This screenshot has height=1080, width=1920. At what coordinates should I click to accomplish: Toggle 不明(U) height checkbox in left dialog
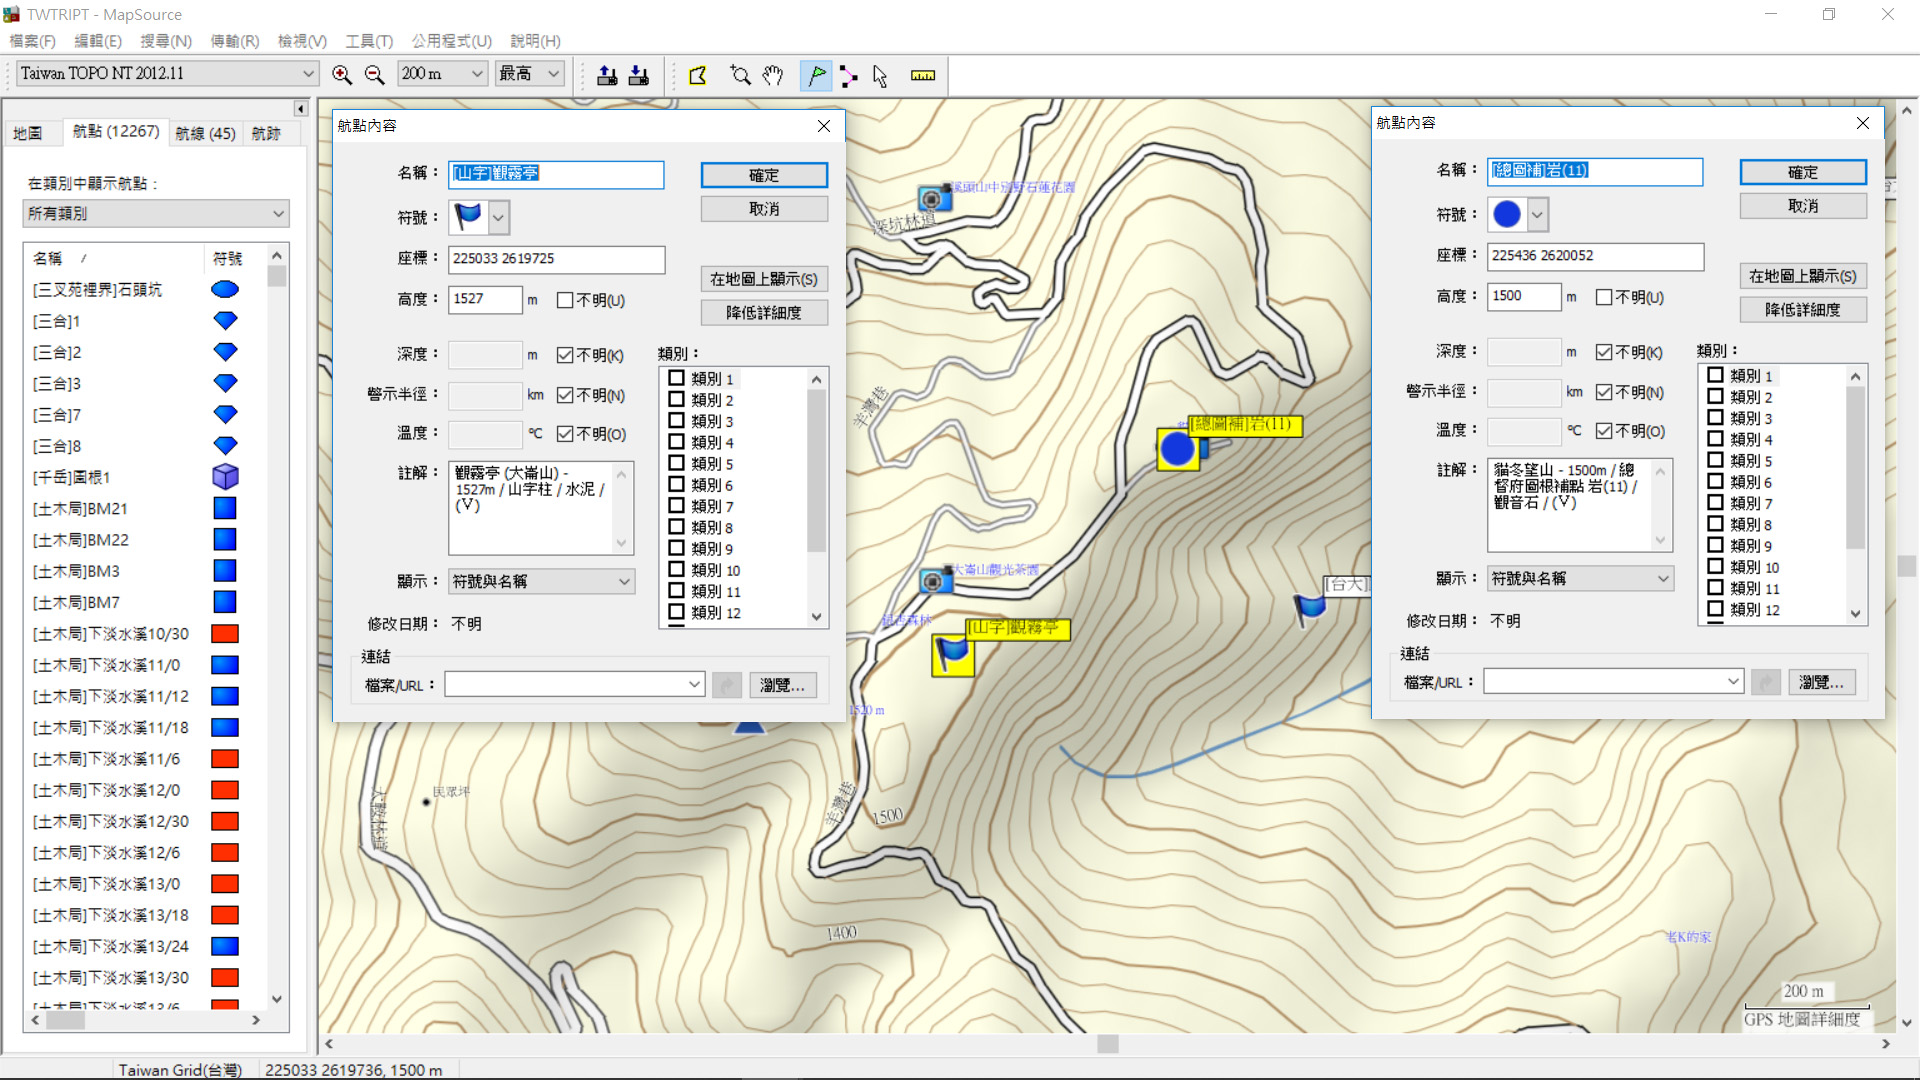point(565,300)
